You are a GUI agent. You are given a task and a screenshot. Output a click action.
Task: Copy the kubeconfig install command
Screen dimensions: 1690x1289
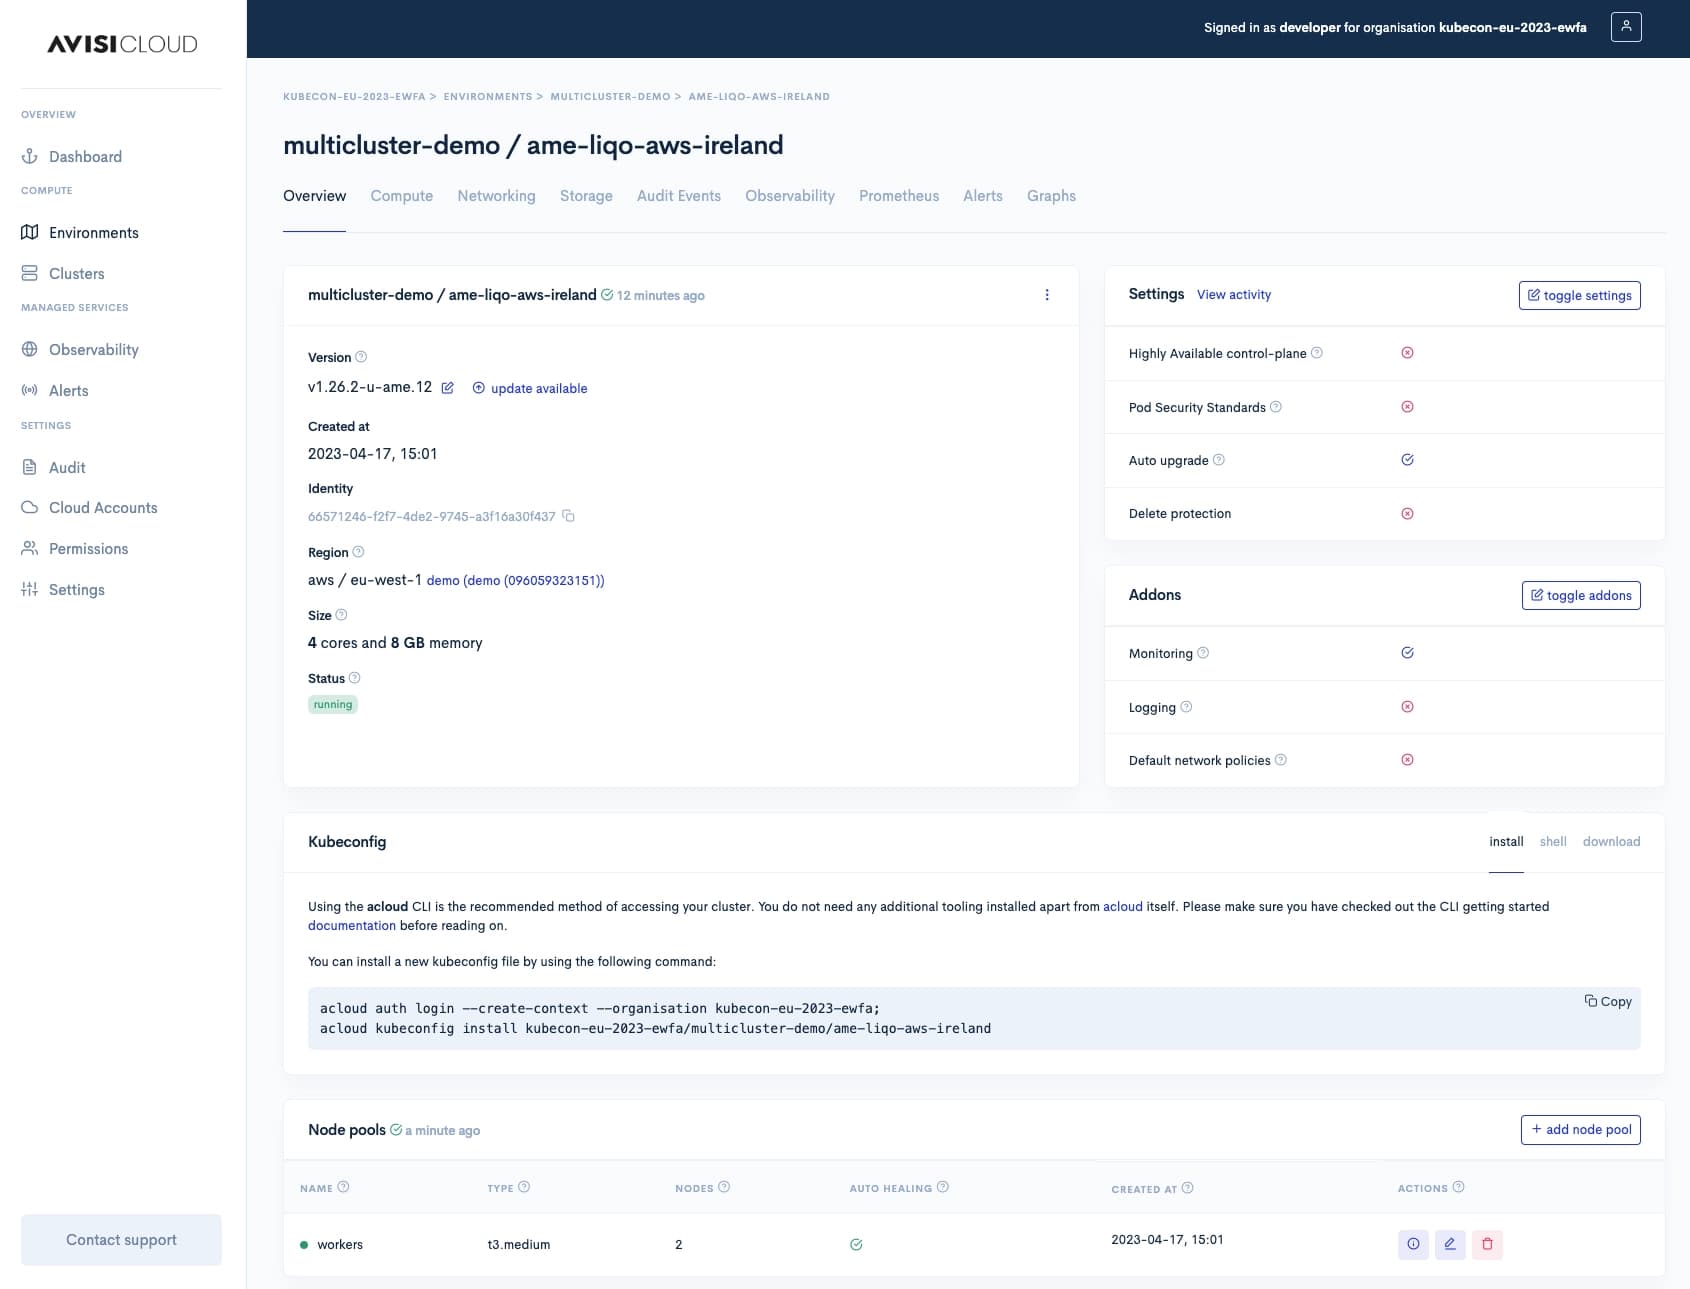(1608, 1002)
